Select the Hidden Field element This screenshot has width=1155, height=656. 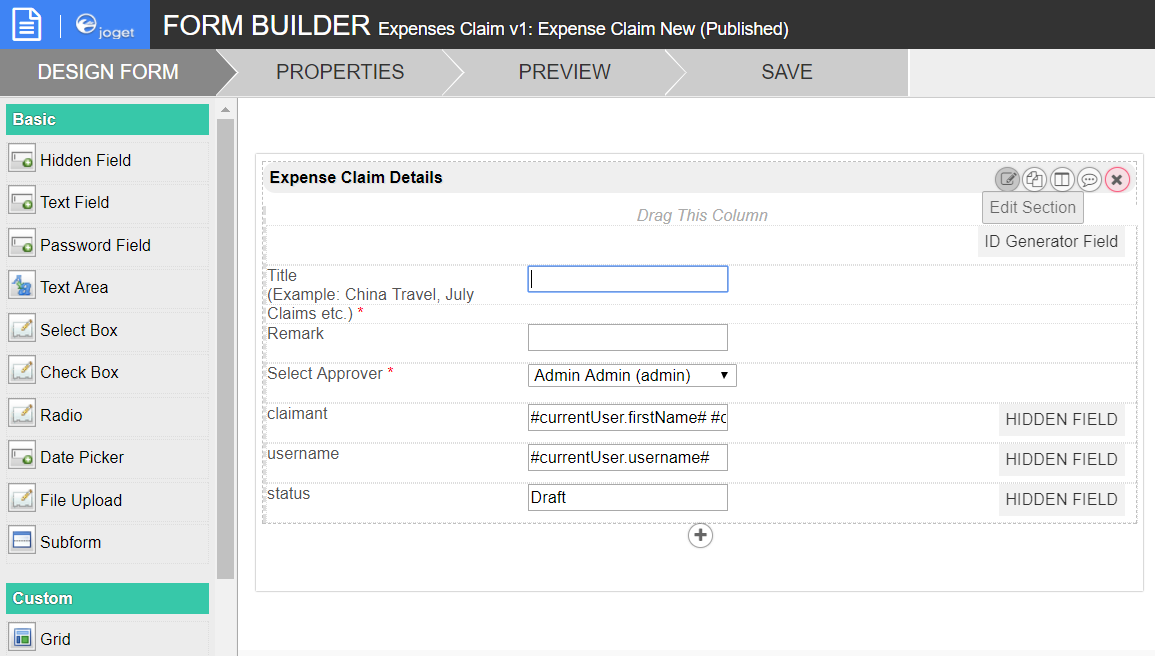tap(85, 161)
